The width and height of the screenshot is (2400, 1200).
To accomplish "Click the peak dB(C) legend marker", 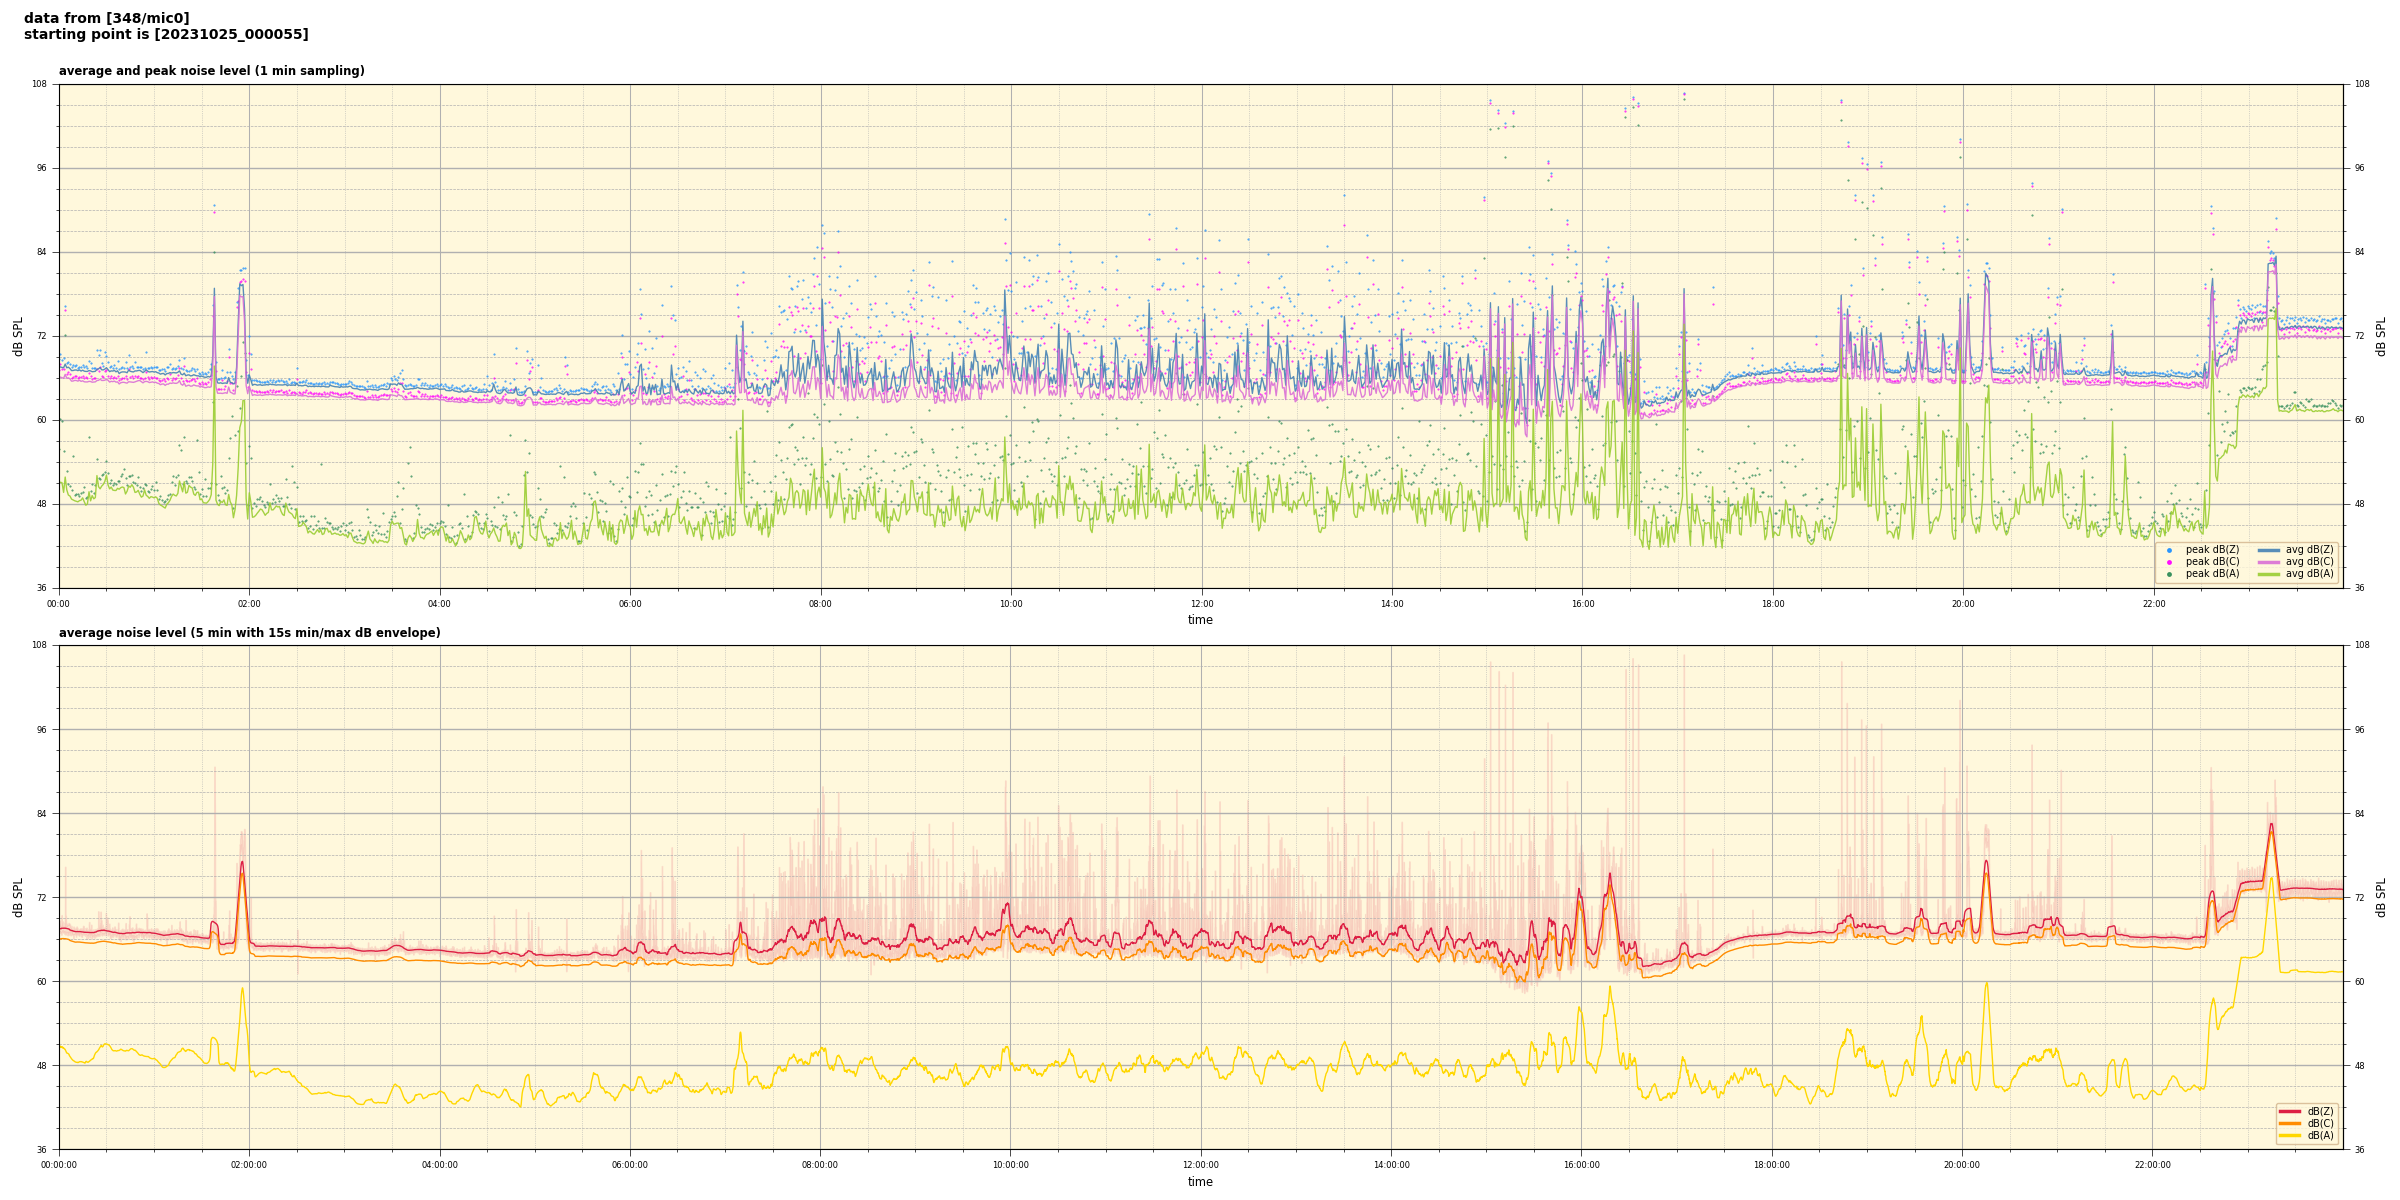I will tap(2169, 562).
